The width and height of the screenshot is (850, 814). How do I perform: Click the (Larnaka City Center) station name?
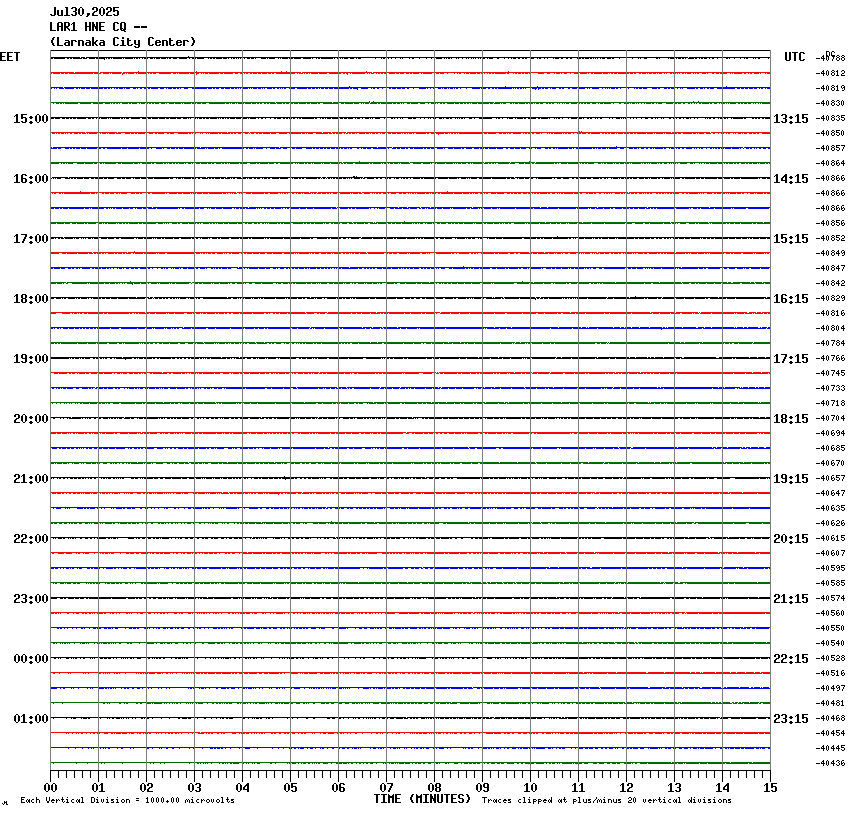point(123,42)
